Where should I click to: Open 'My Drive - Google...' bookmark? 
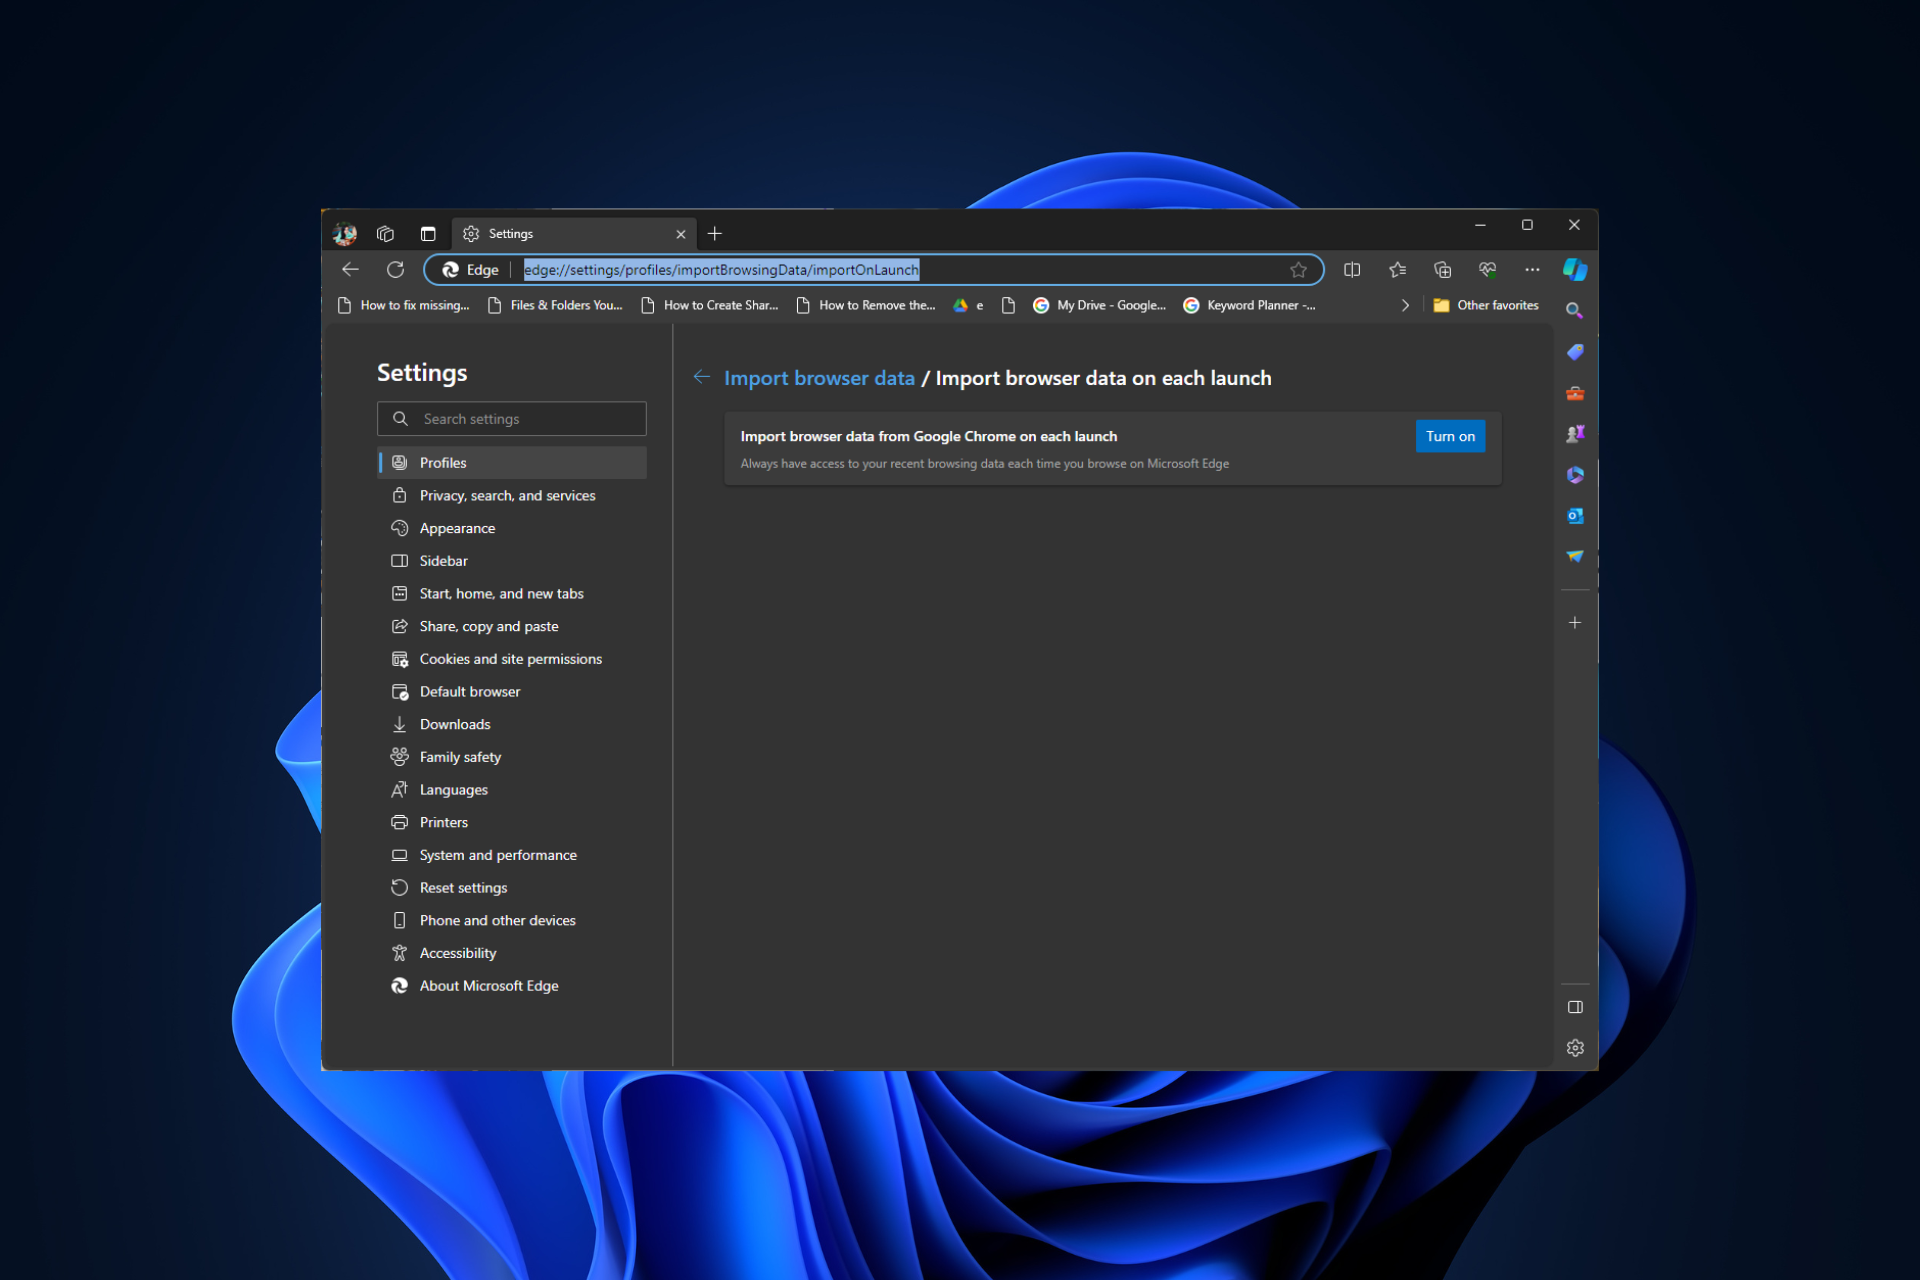click(1100, 306)
